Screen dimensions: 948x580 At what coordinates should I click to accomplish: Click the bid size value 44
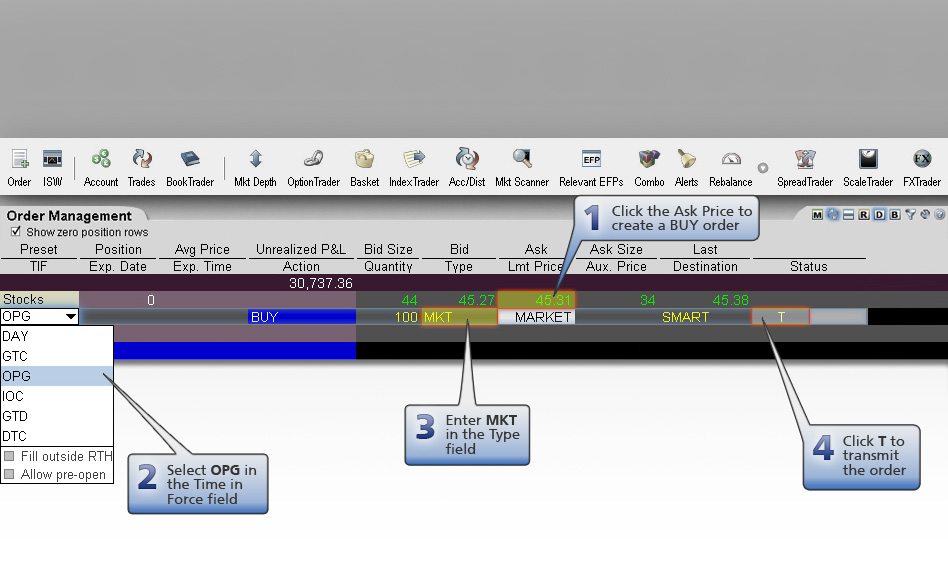(409, 300)
